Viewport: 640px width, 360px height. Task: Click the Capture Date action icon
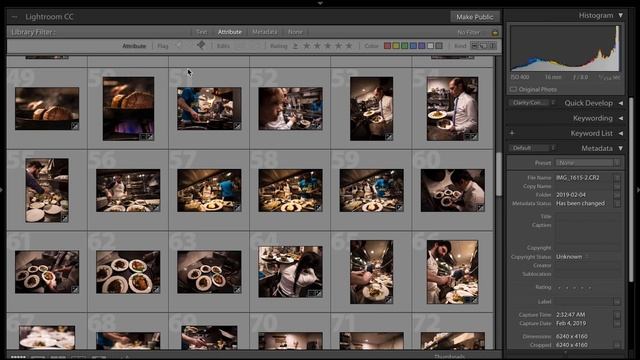[617, 323]
